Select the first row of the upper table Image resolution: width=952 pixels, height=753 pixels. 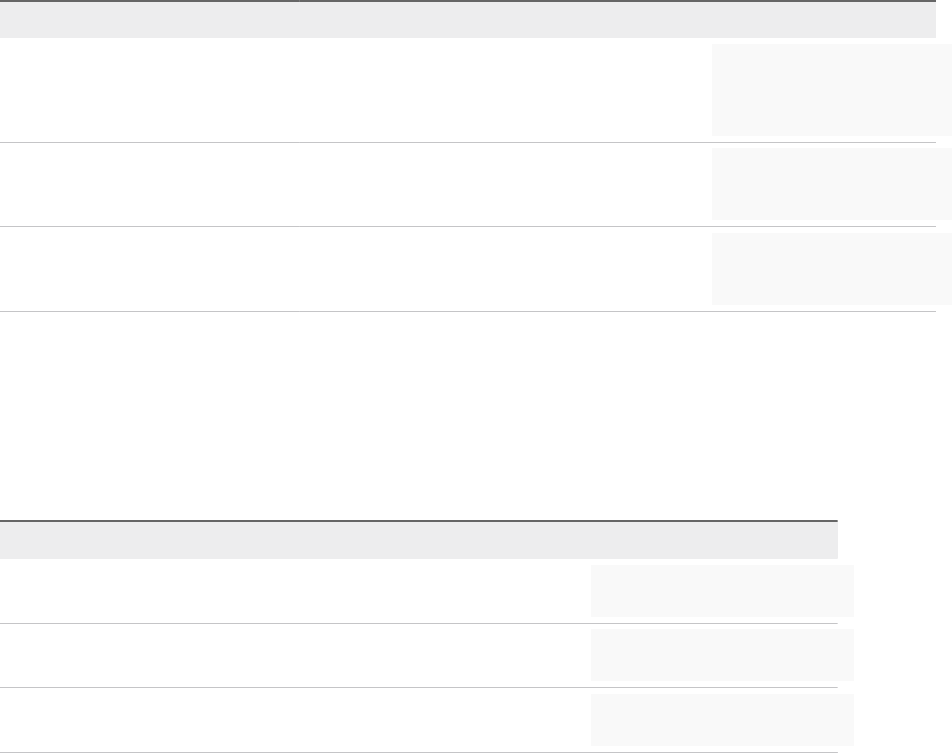[x=468, y=90]
